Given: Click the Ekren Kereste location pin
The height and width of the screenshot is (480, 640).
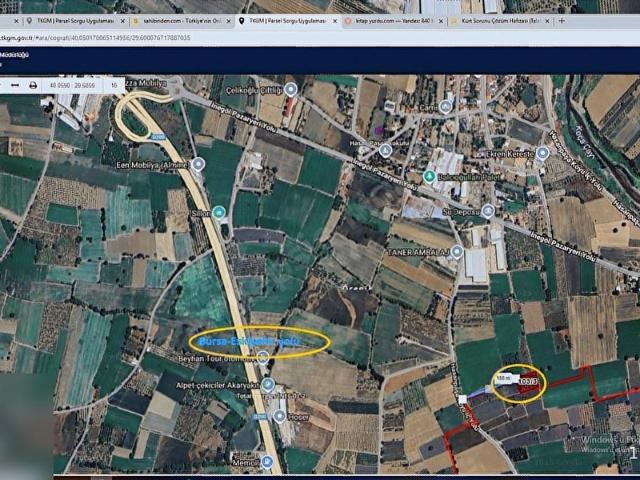Looking at the screenshot, I should point(542,154).
